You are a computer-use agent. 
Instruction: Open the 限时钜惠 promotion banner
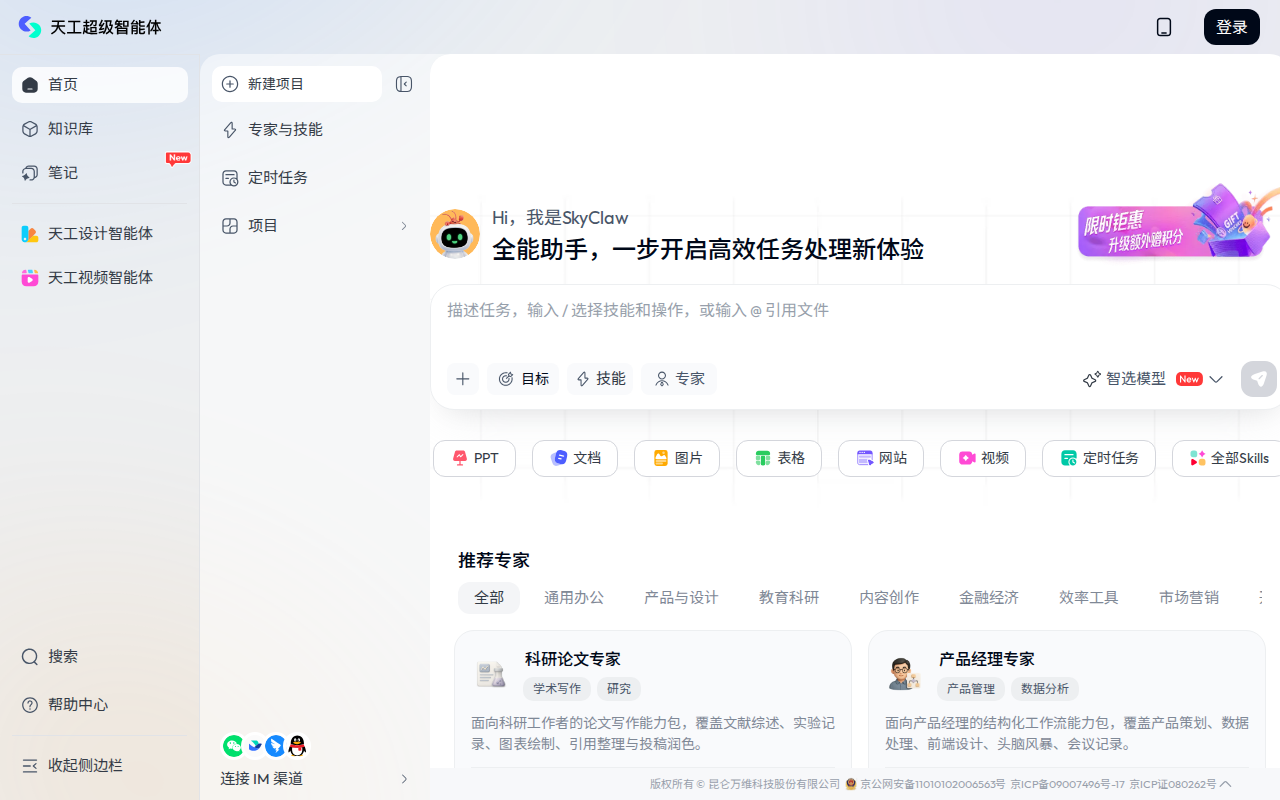[x=1178, y=221]
